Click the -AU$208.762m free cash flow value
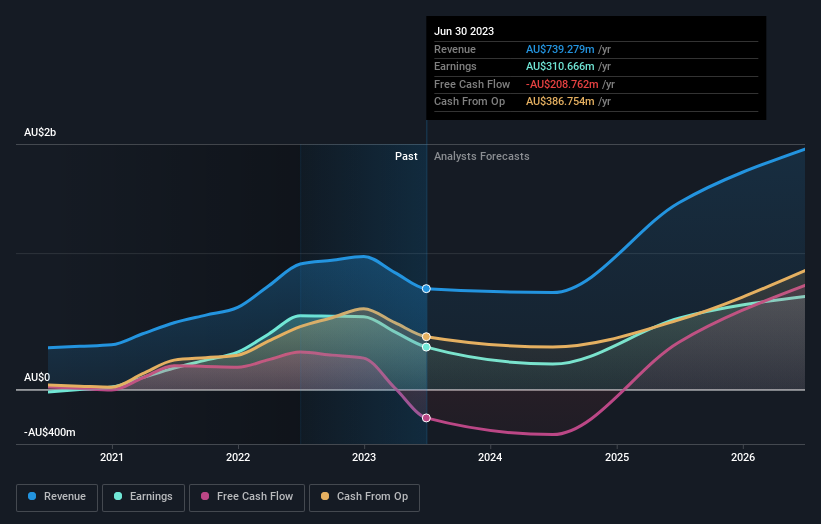The height and width of the screenshot is (524, 821). tap(562, 84)
